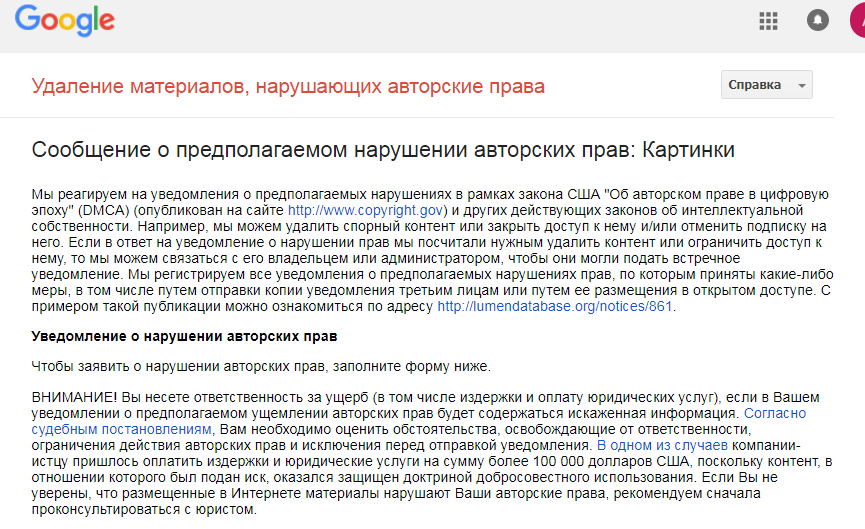This screenshot has width=865, height=529.
Task: Click the Google logo
Action: (65, 21)
